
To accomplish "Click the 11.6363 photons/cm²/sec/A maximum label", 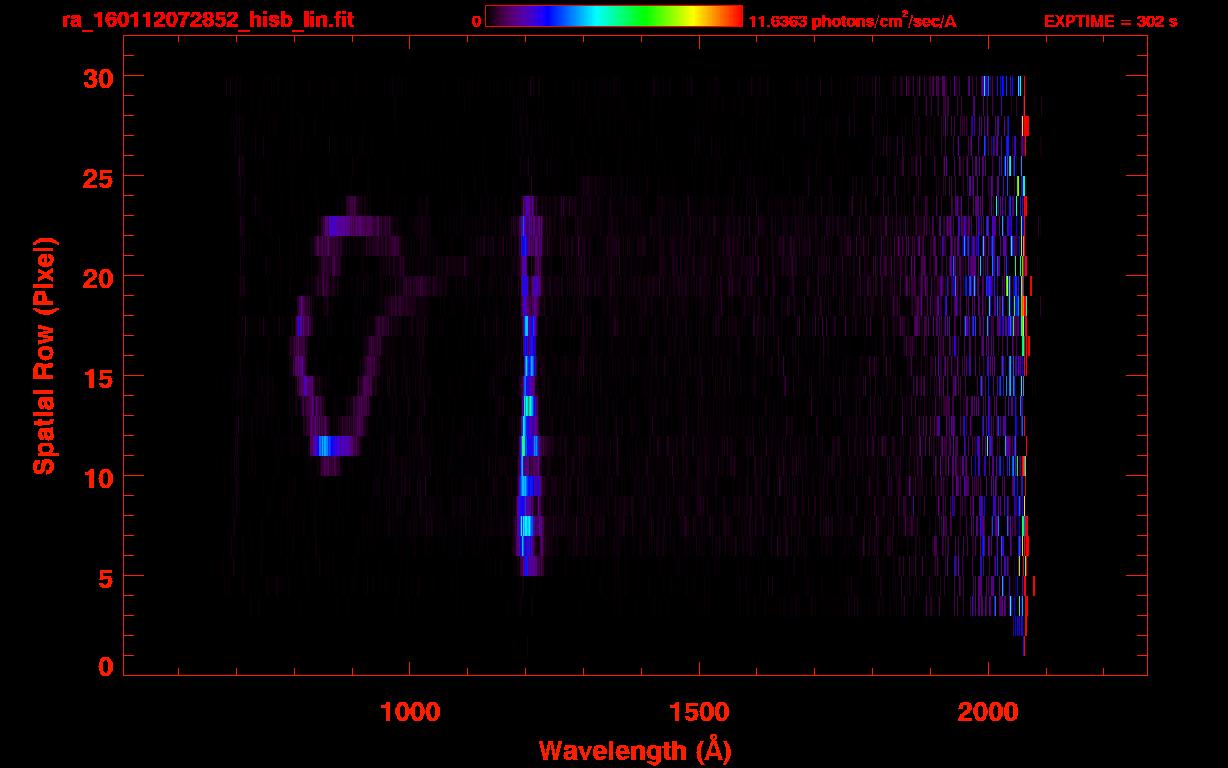I will point(852,20).
